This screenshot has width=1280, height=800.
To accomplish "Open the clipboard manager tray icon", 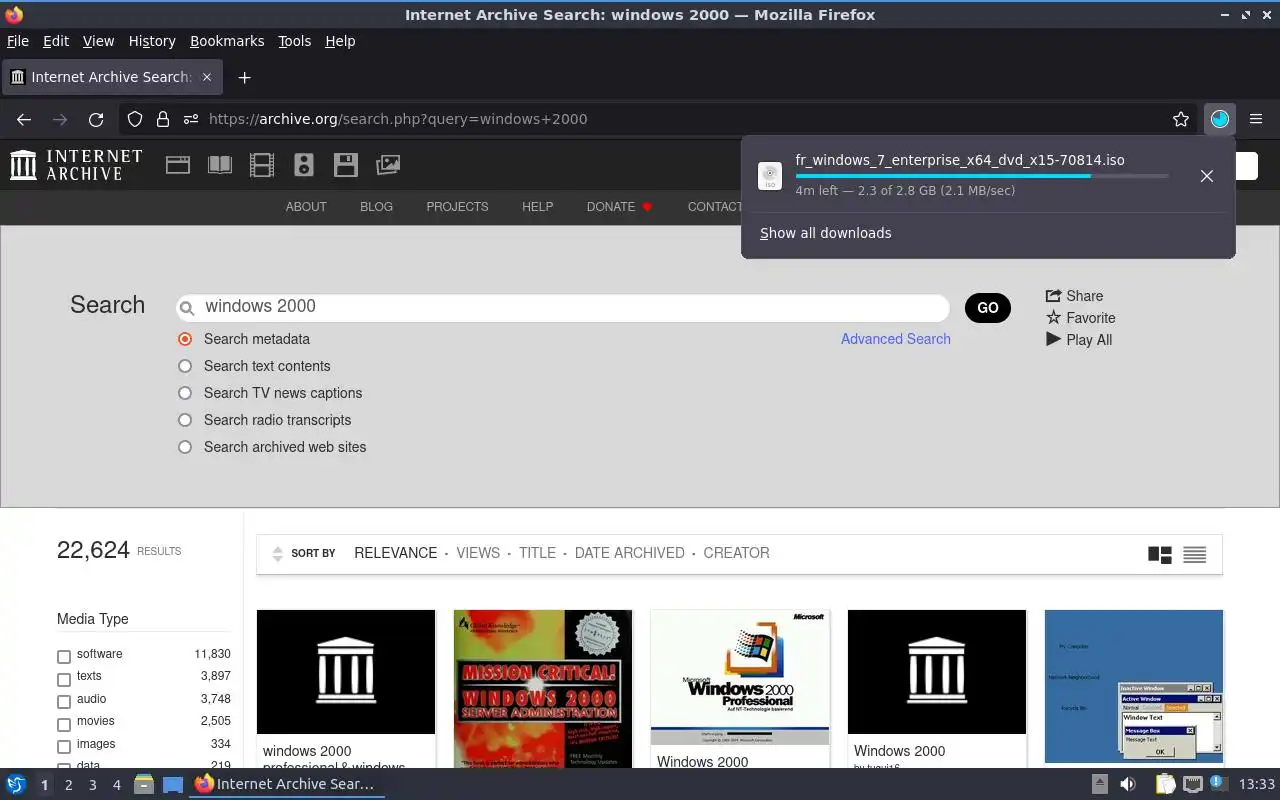I will coord(1164,785).
